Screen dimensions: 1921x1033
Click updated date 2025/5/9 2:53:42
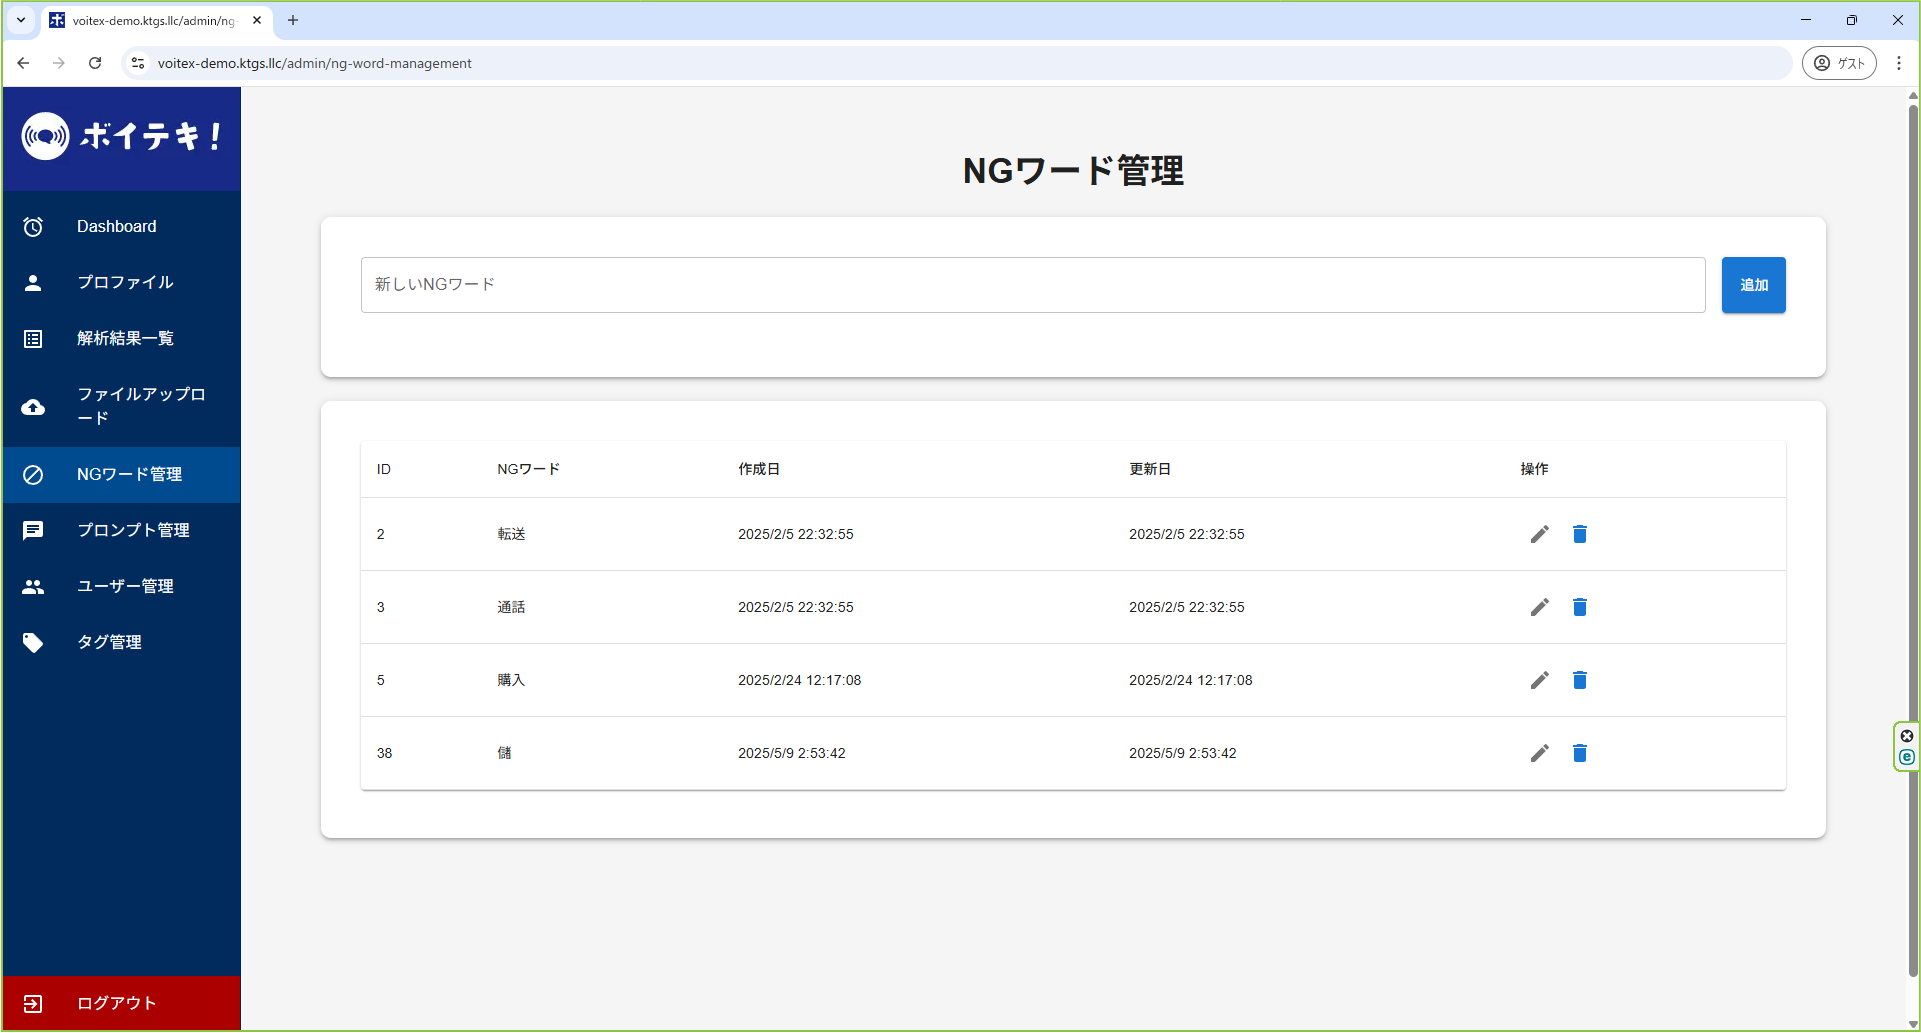pos(1183,753)
